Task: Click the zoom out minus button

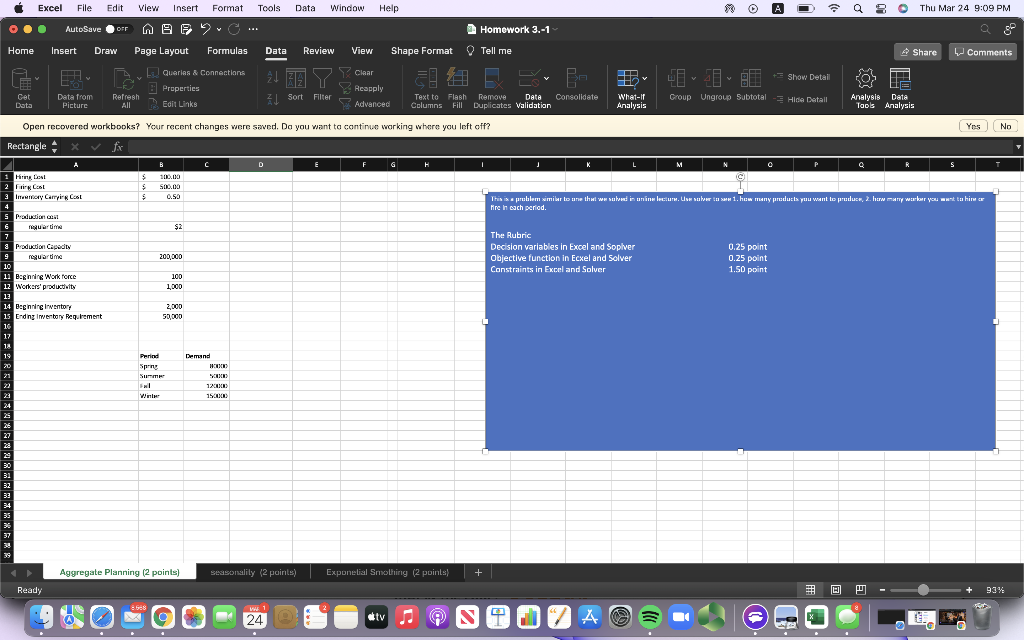Action: pos(882,590)
